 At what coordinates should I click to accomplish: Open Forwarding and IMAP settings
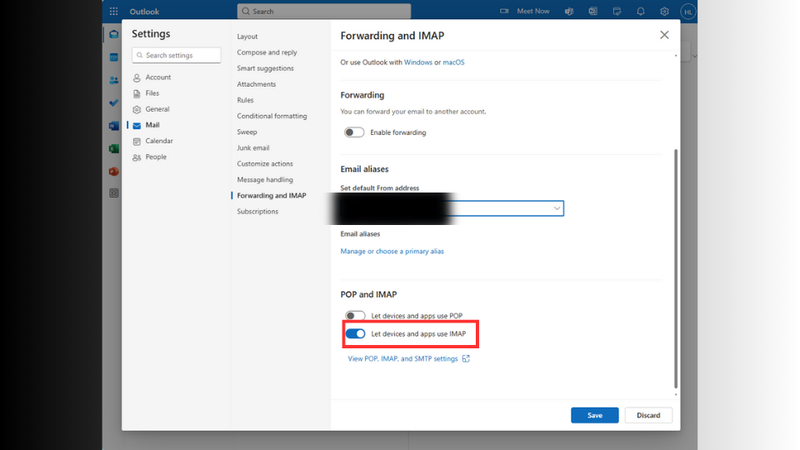point(271,195)
